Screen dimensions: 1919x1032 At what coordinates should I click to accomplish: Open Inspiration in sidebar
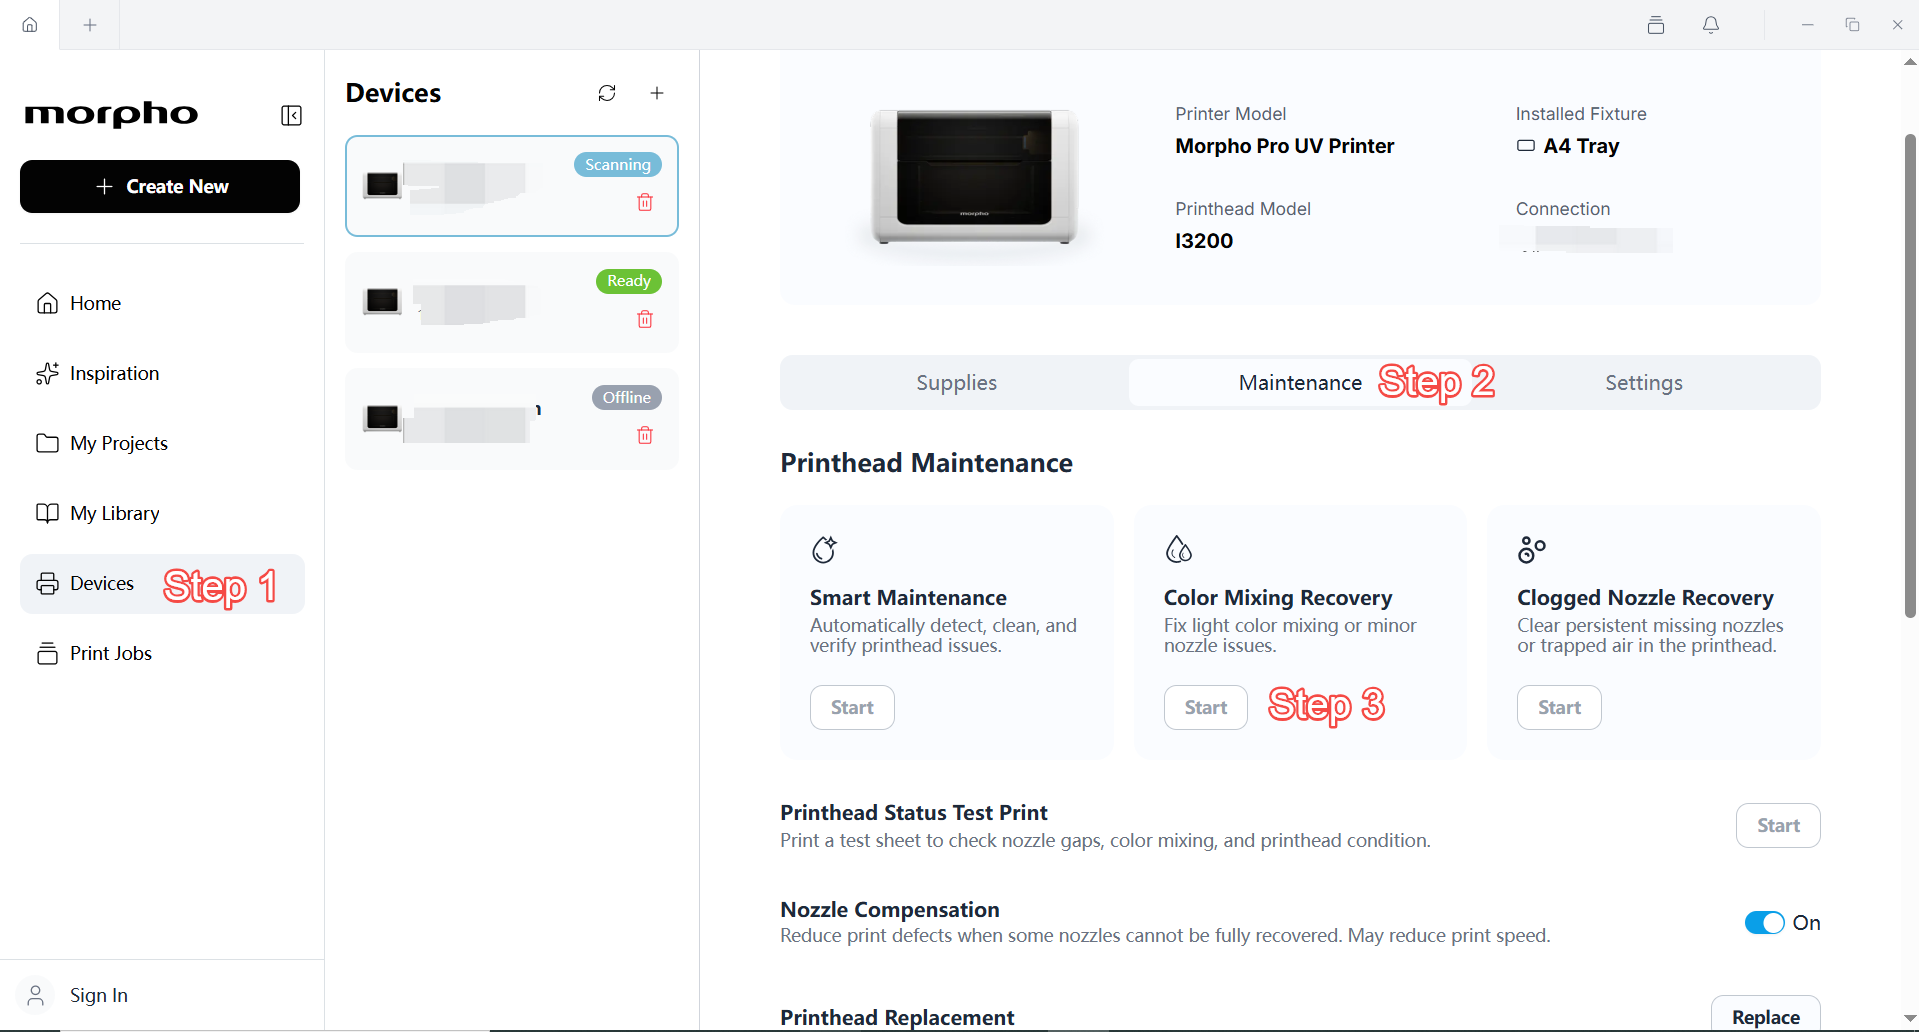162,373
